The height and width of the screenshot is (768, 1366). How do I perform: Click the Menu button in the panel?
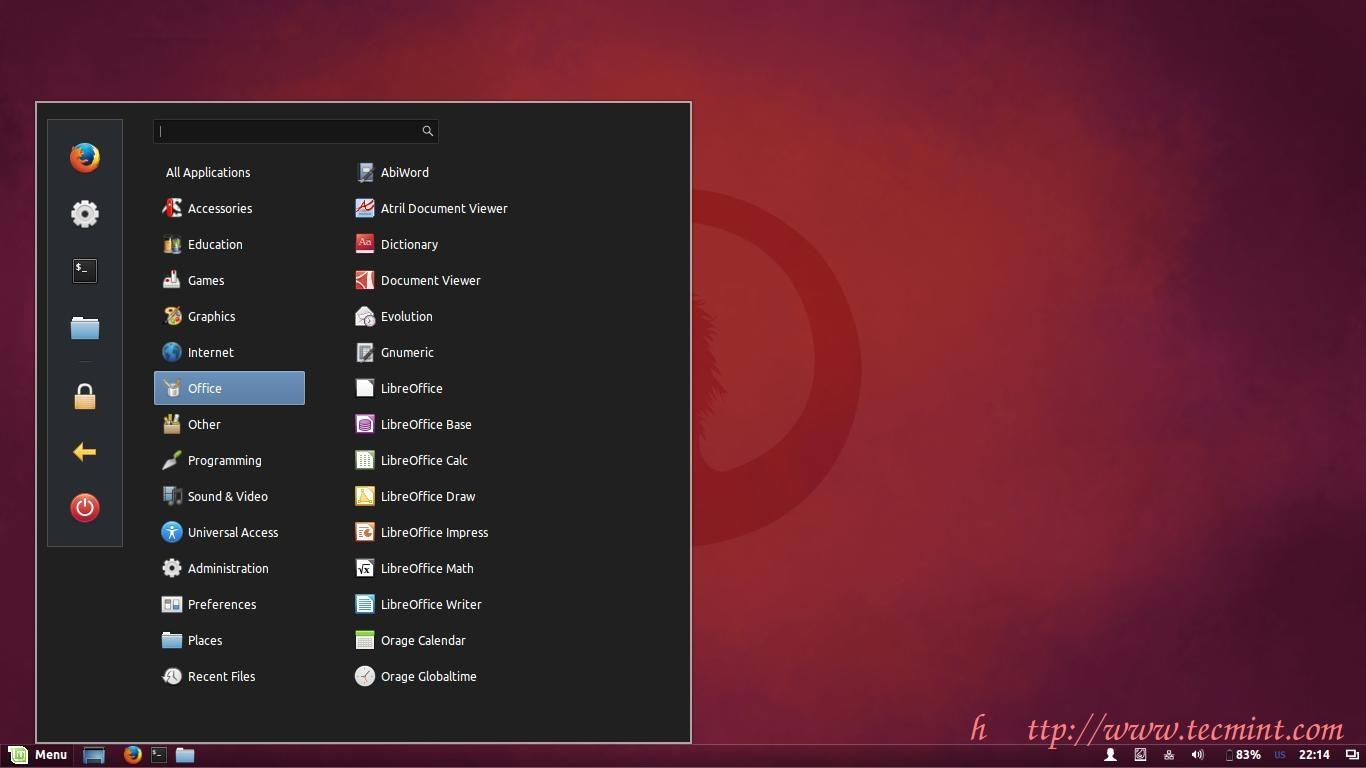(x=39, y=755)
